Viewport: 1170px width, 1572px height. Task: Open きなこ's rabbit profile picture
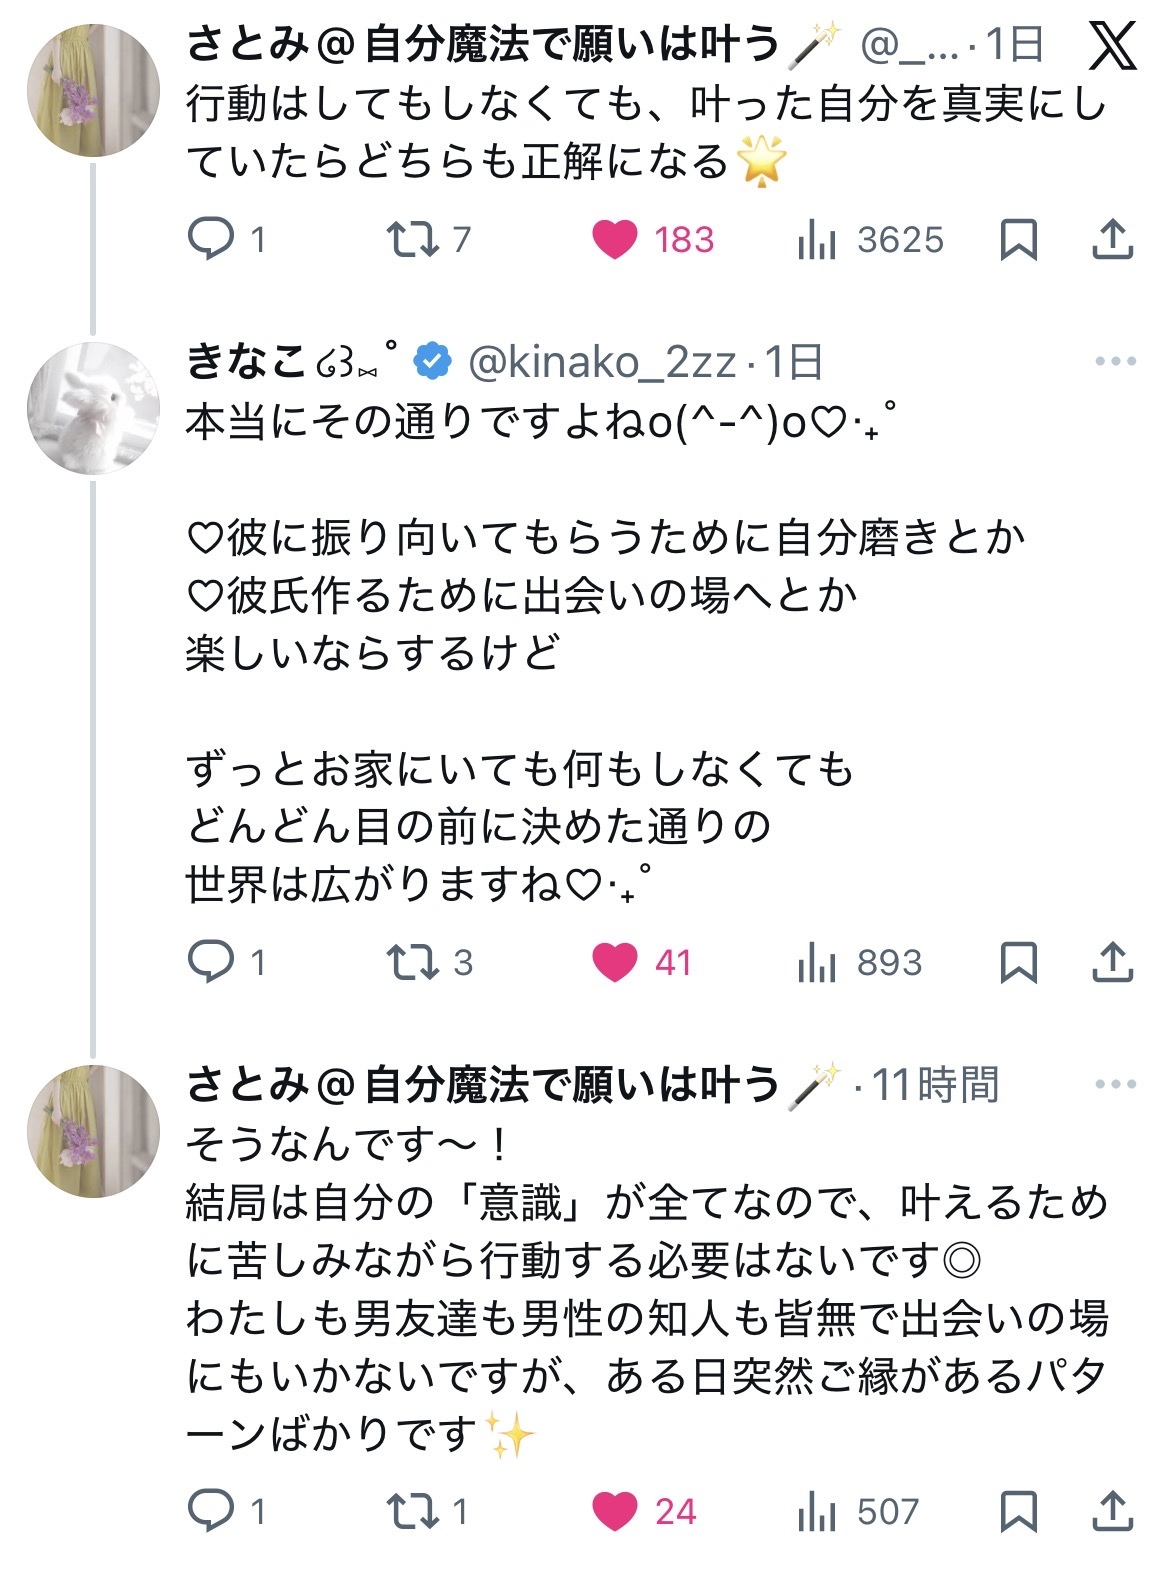coord(93,408)
